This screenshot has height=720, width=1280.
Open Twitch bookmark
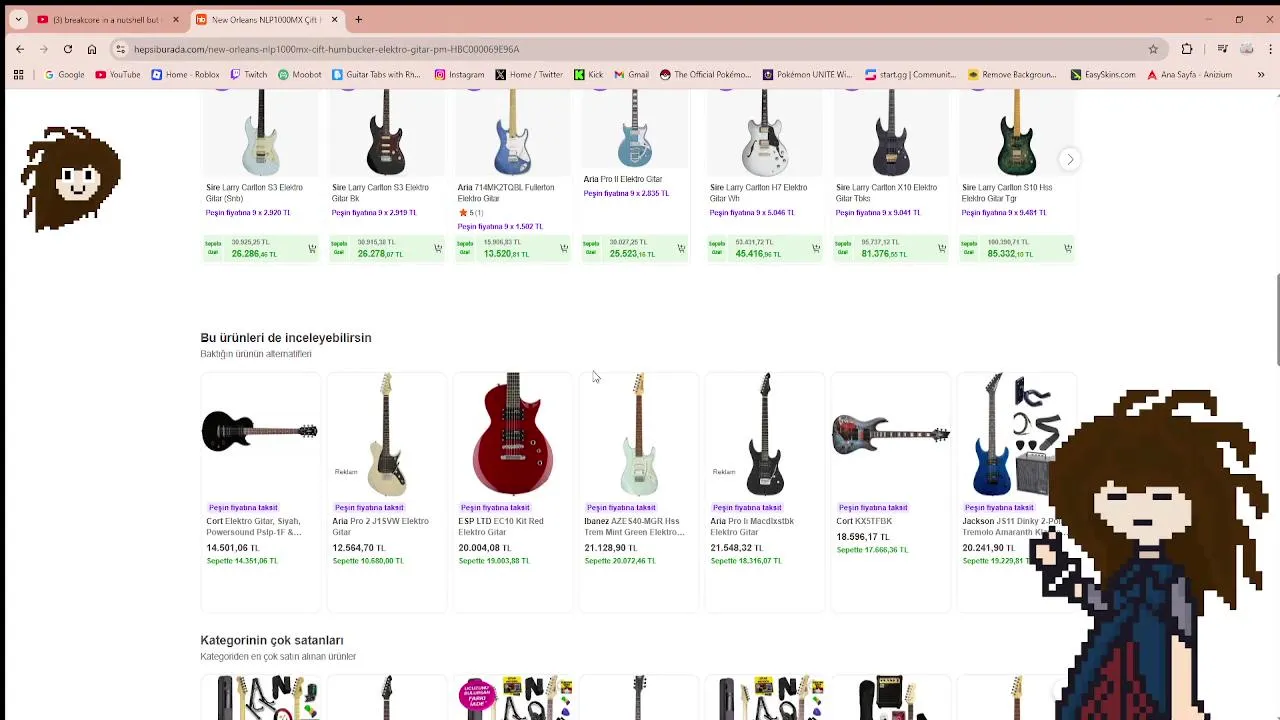coord(248,74)
